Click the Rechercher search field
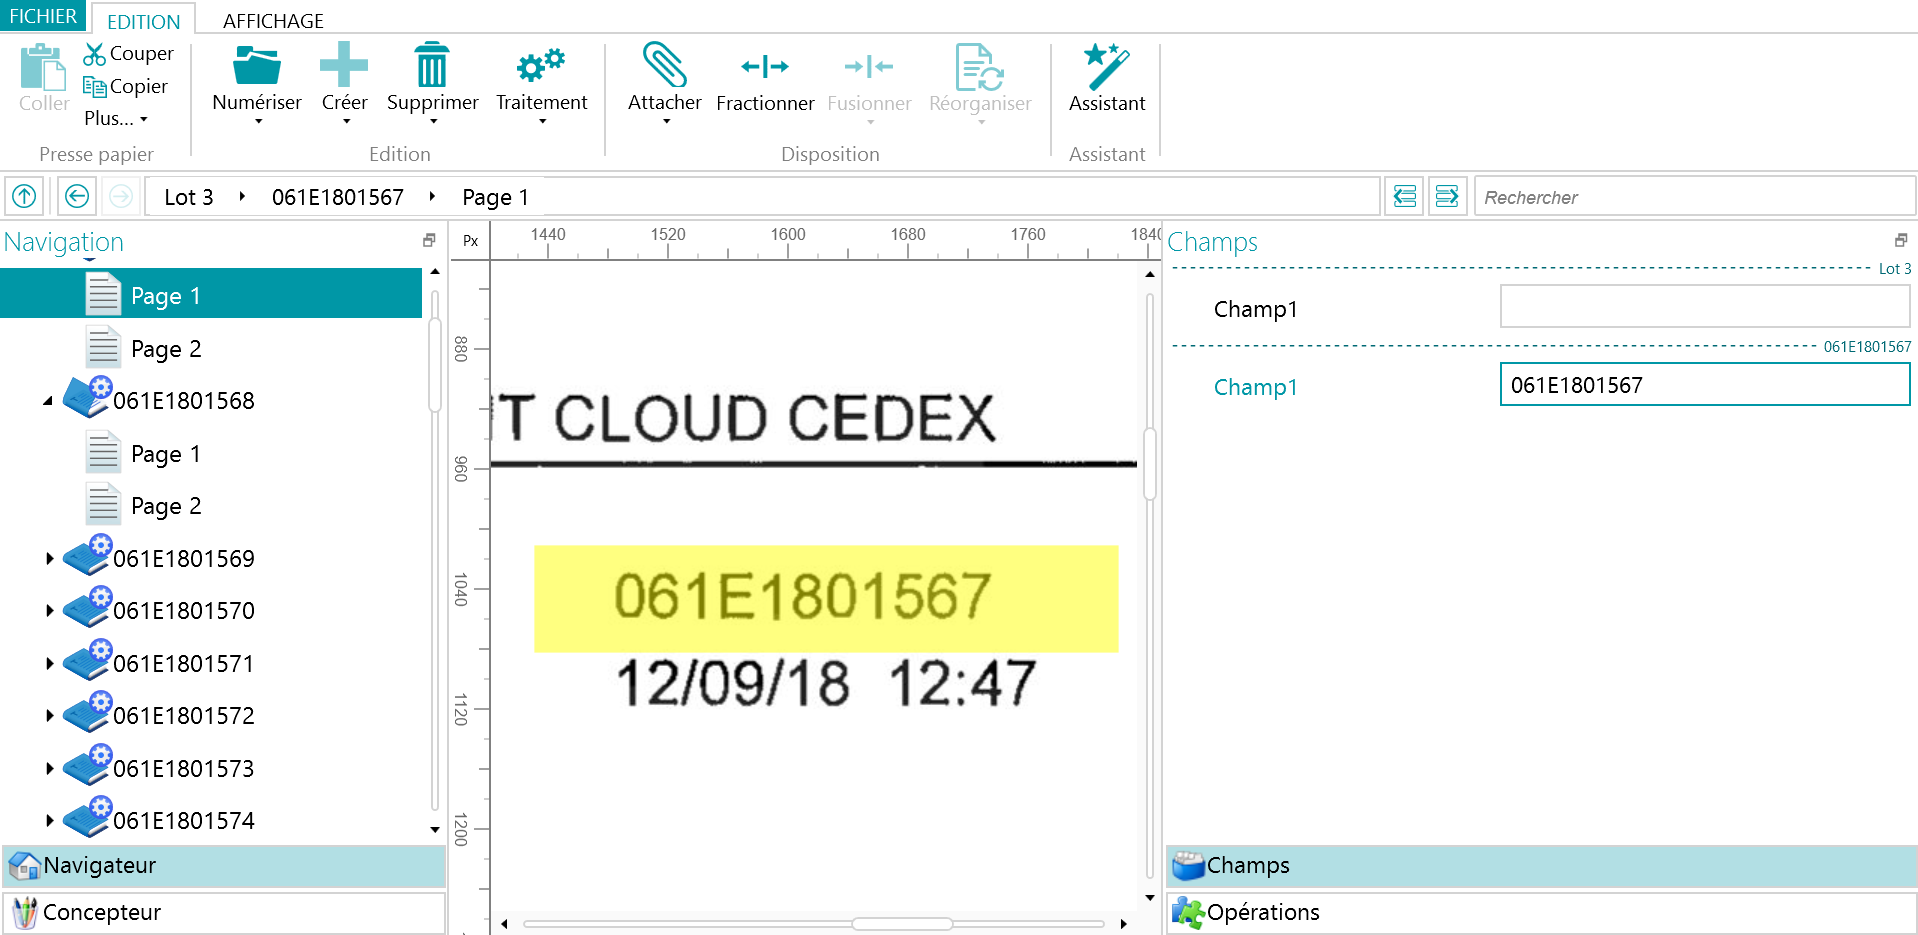 pyautogui.click(x=1694, y=197)
